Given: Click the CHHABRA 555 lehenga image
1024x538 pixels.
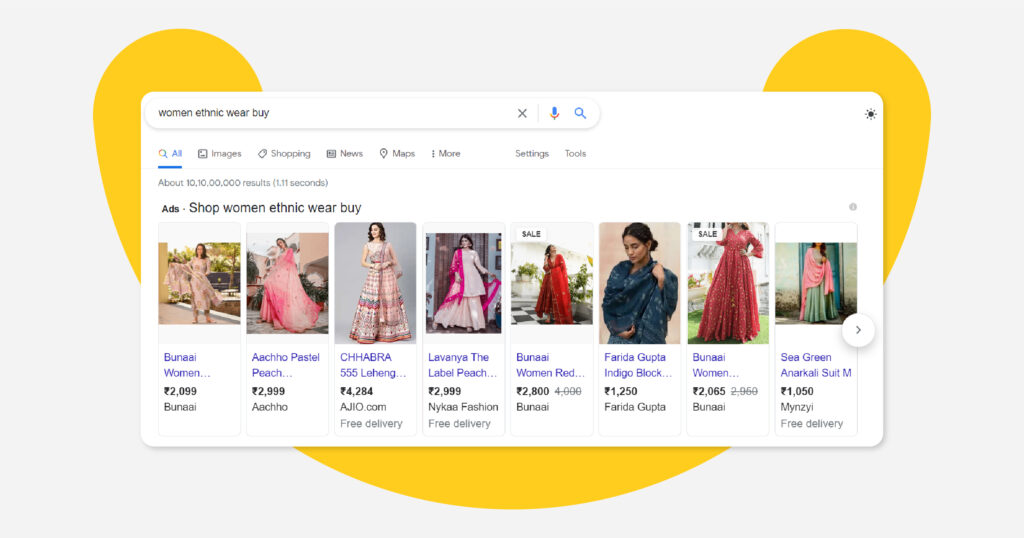Looking at the screenshot, I should pyautogui.click(x=376, y=283).
